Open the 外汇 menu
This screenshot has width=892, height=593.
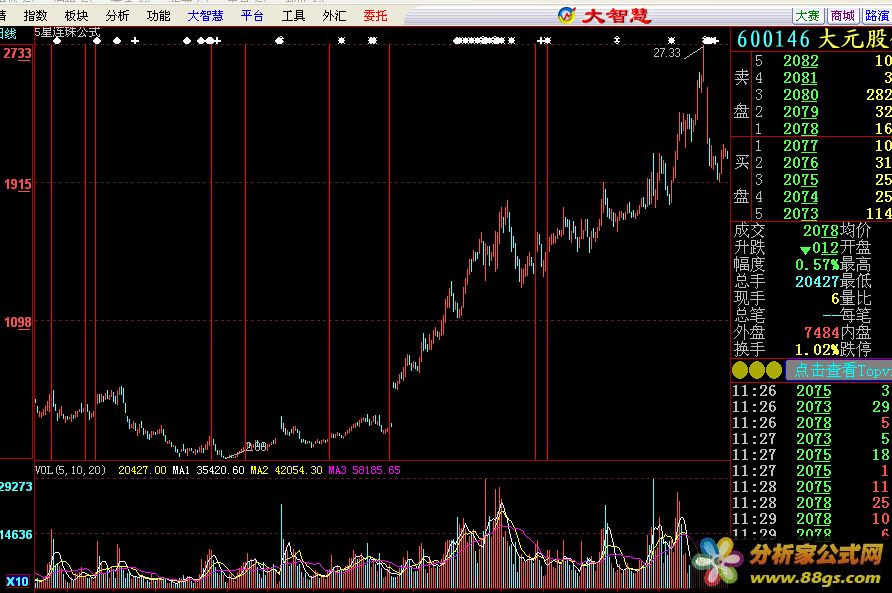coord(334,15)
